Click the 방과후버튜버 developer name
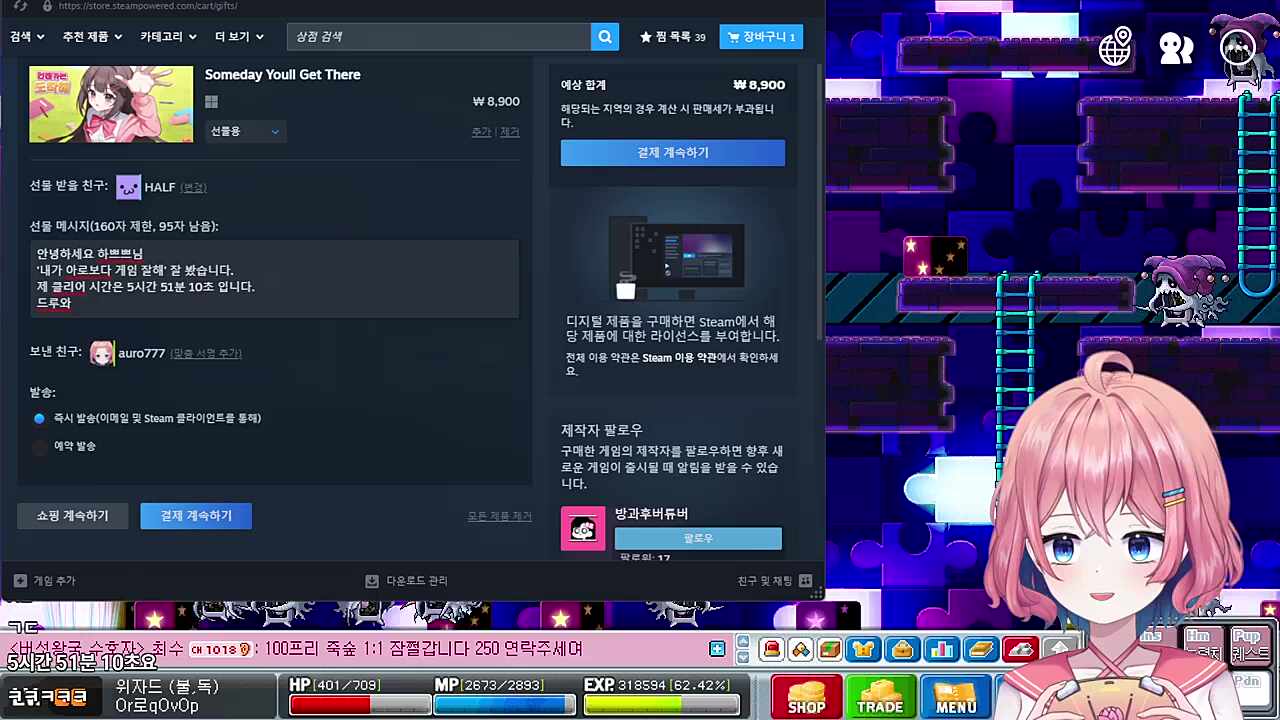The height and width of the screenshot is (720, 1280). (x=651, y=514)
